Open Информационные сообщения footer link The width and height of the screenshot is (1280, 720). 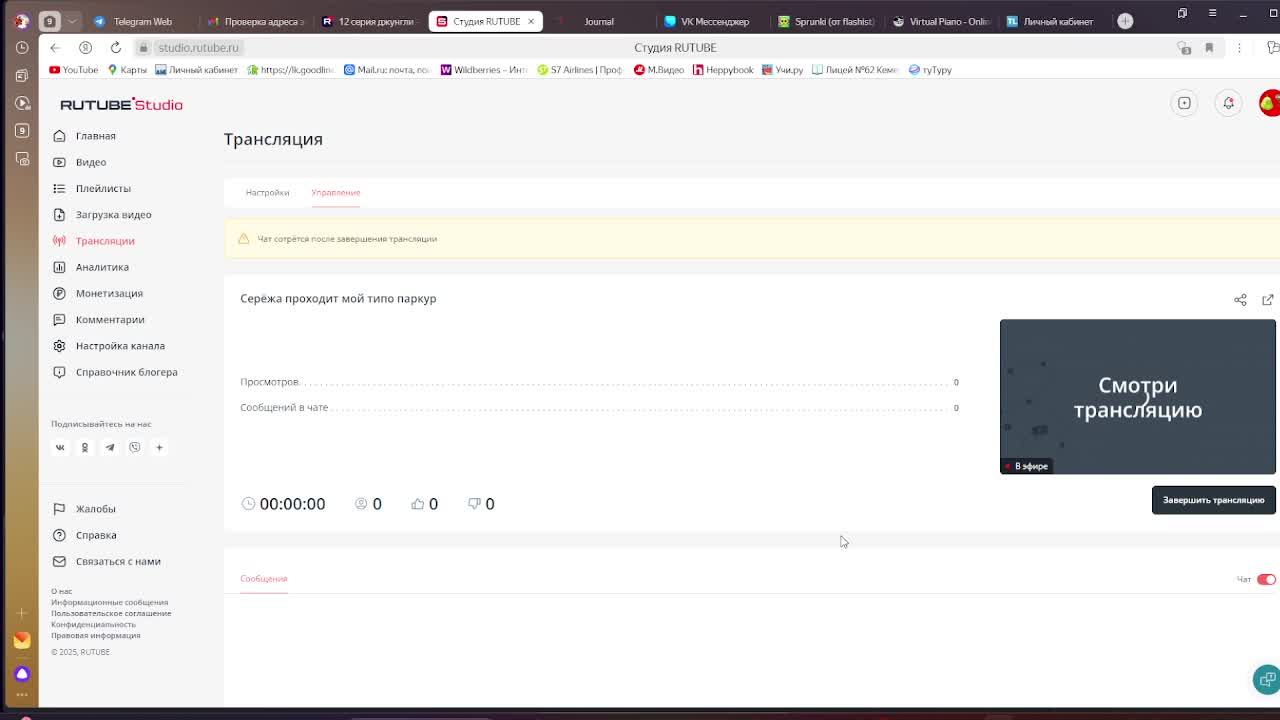(x=110, y=602)
